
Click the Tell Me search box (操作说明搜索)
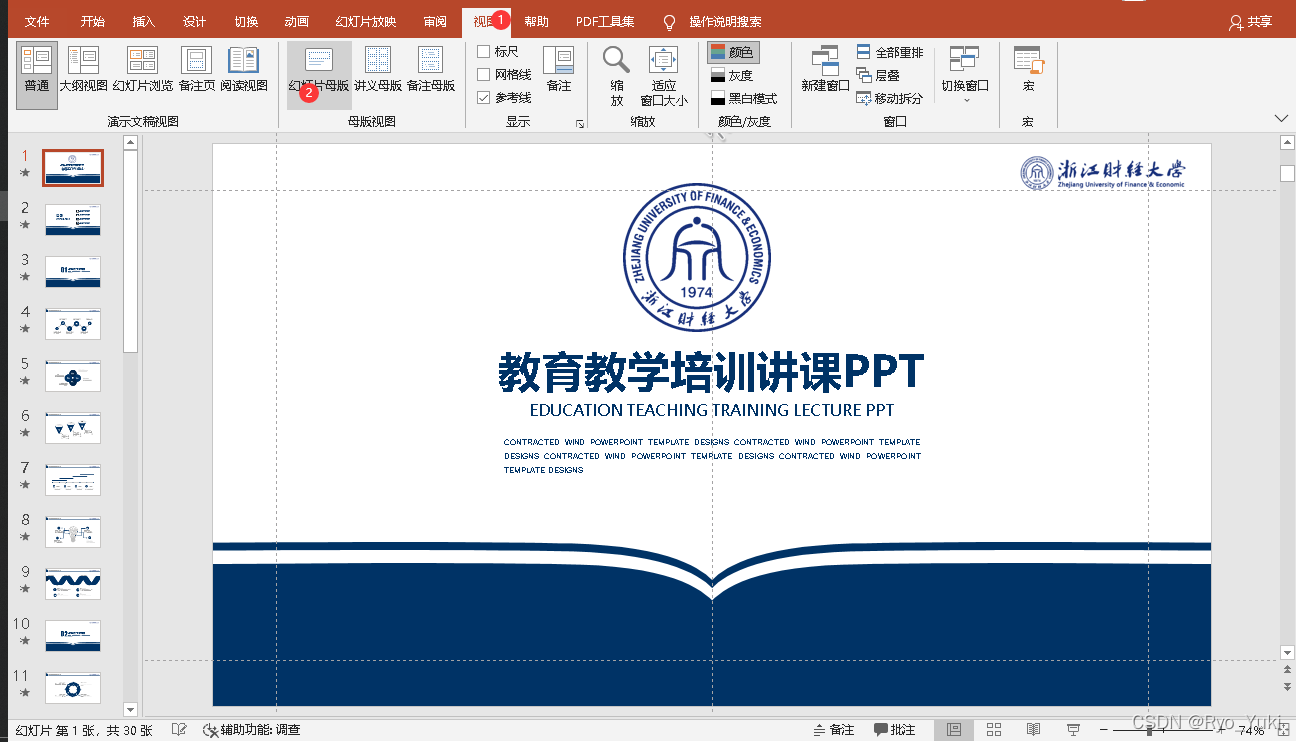click(x=725, y=22)
